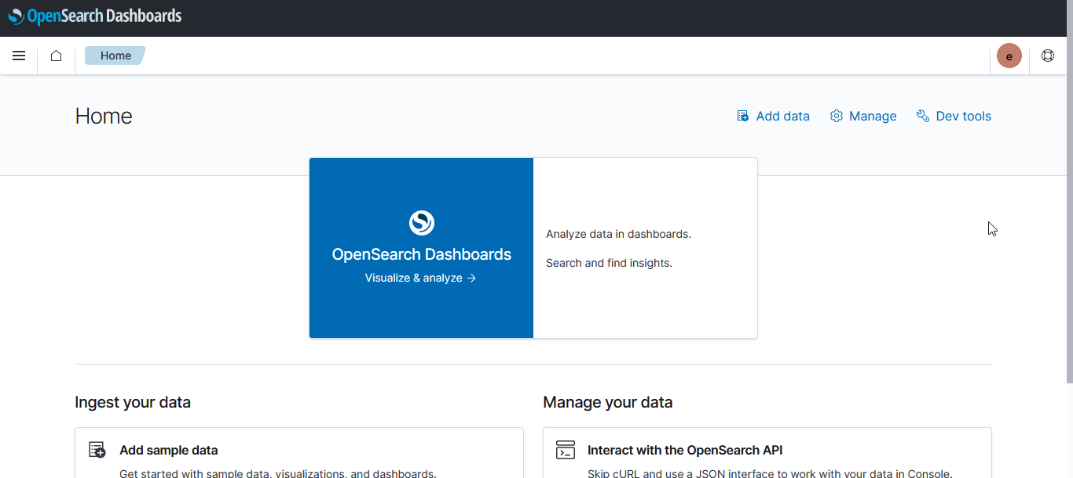The height and width of the screenshot is (478, 1073).
Task: Open the help lifebuoy icon
Action: pos(1047,56)
